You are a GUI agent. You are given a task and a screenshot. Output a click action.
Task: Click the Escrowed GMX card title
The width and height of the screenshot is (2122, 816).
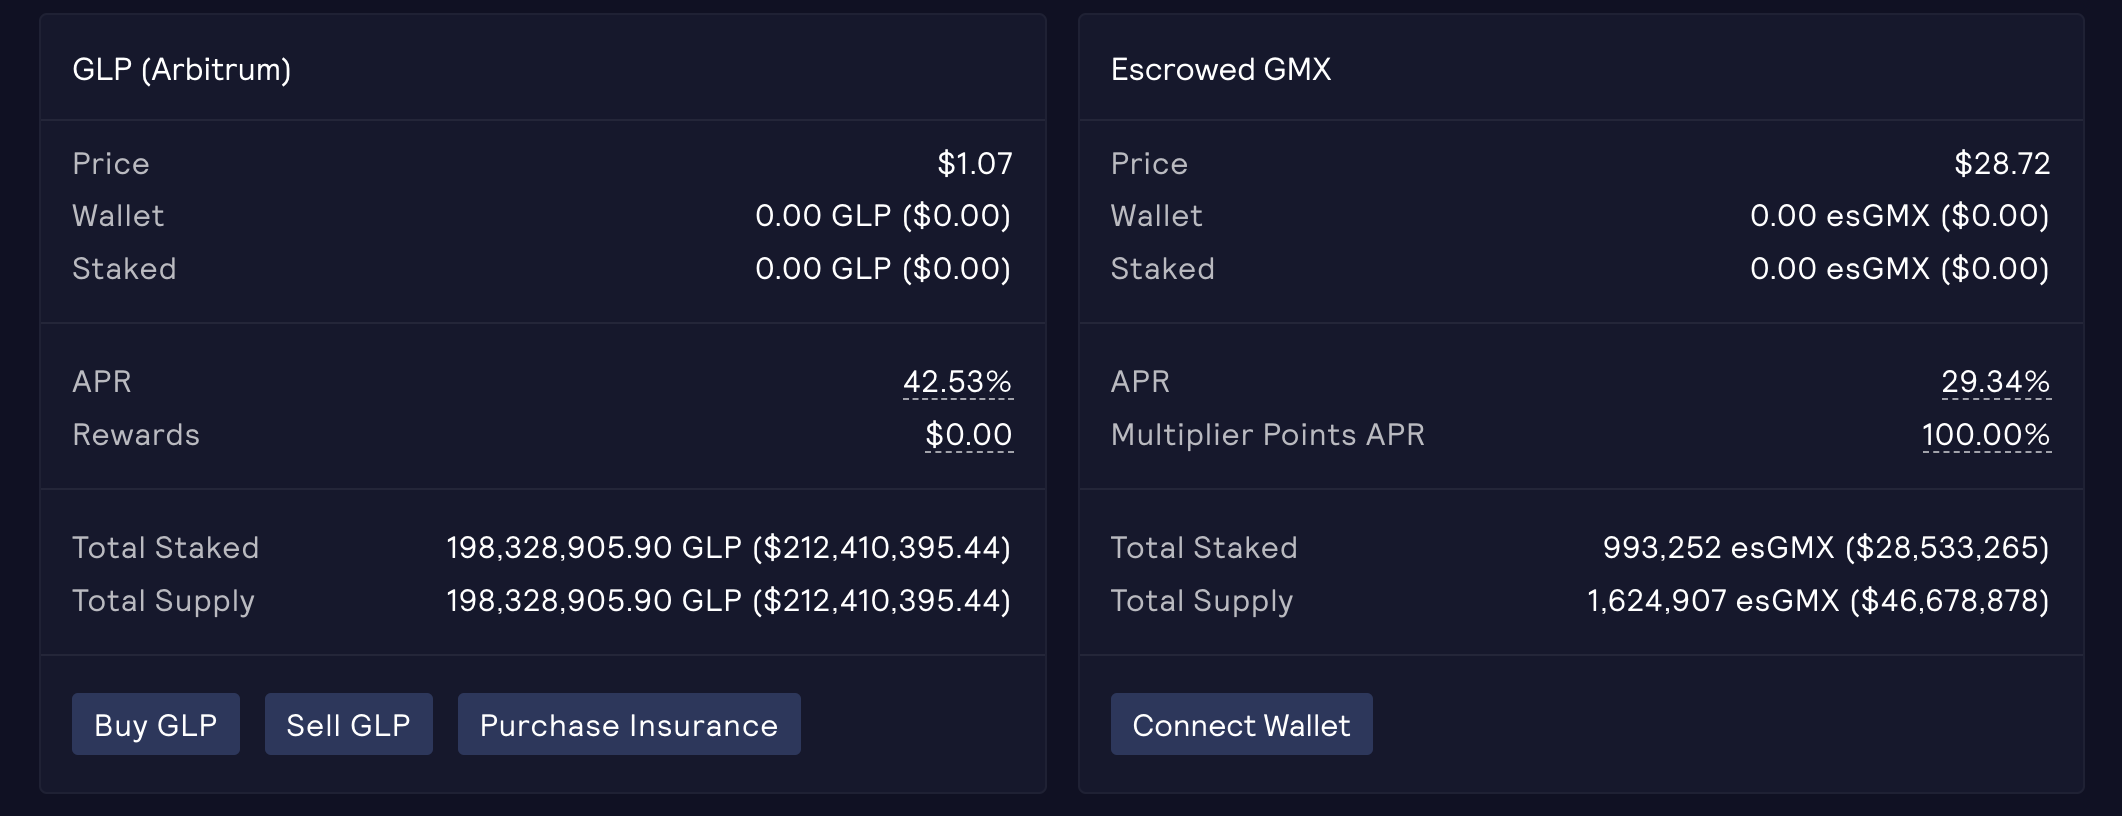coord(1220,69)
